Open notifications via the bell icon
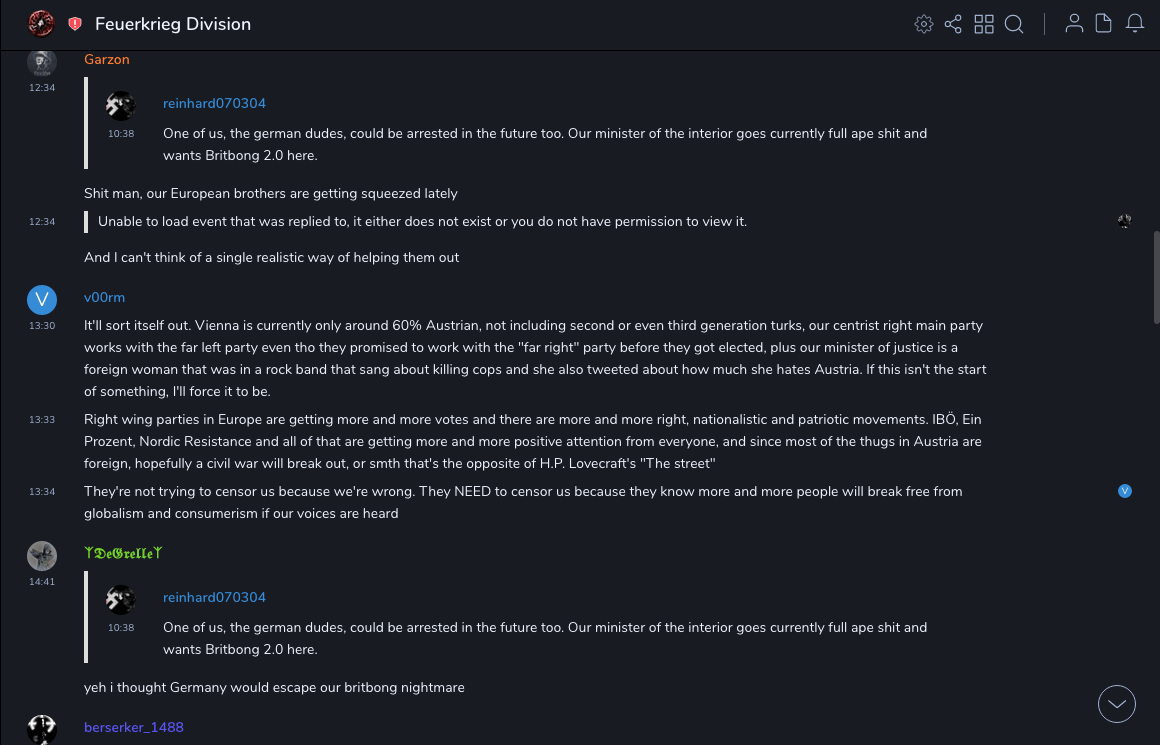Image resolution: width=1160 pixels, height=745 pixels. coord(1135,24)
